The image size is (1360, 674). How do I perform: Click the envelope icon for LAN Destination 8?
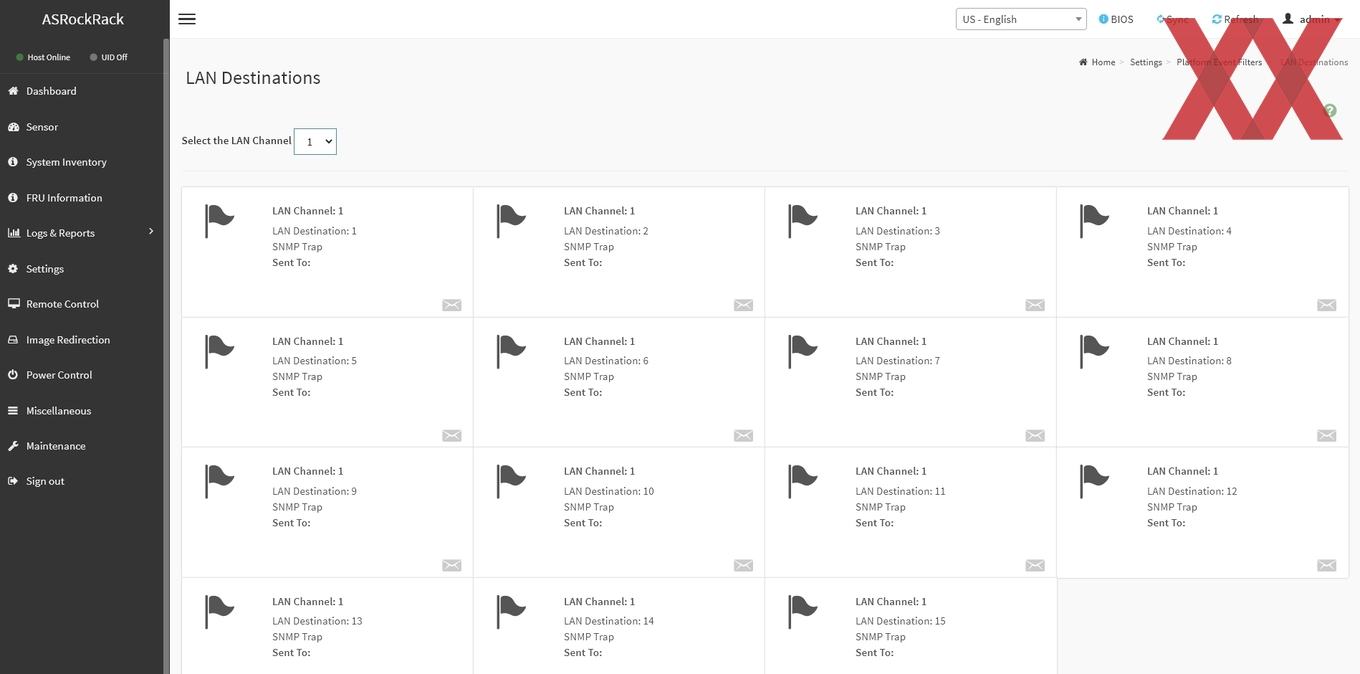click(1326, 435)
